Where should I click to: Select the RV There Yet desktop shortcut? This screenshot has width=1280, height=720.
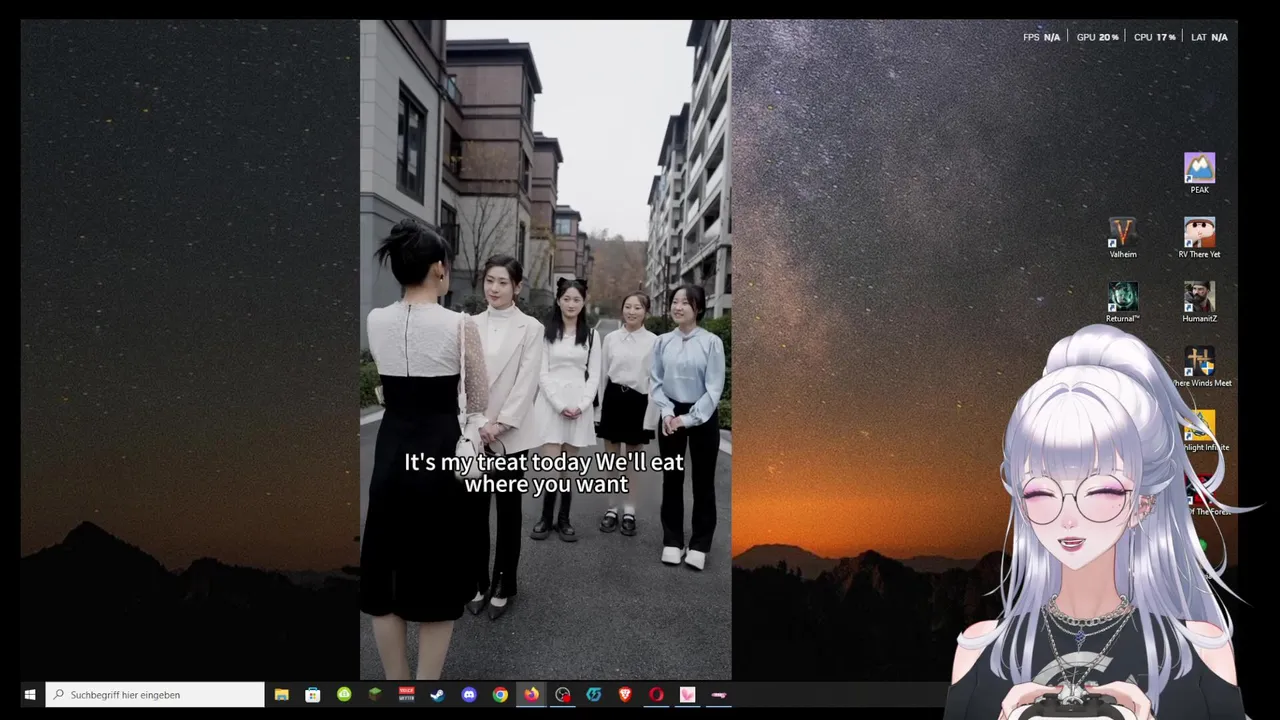1199,238
